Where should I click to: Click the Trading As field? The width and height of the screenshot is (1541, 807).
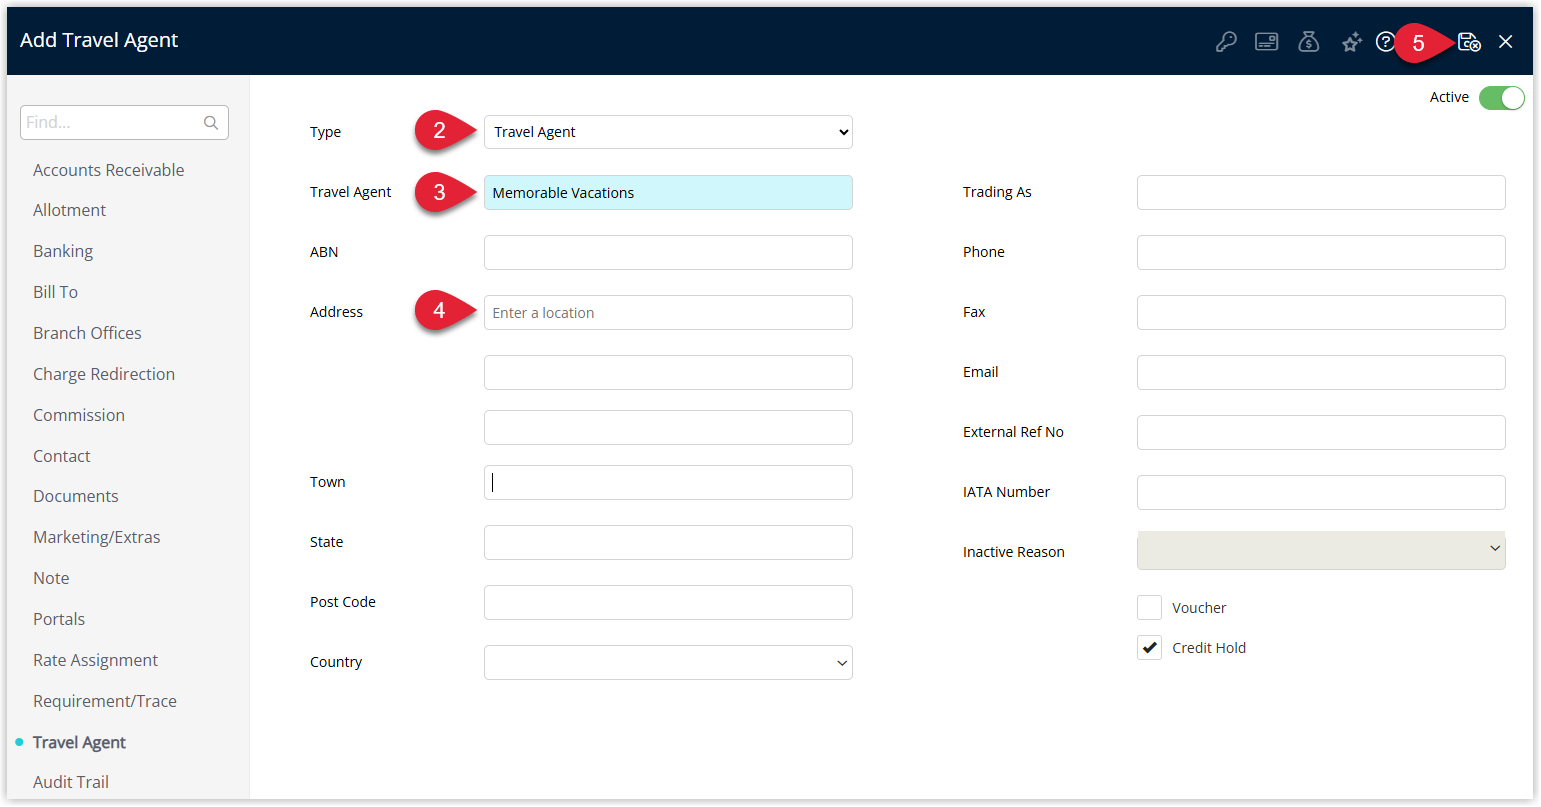[1321, 192]
